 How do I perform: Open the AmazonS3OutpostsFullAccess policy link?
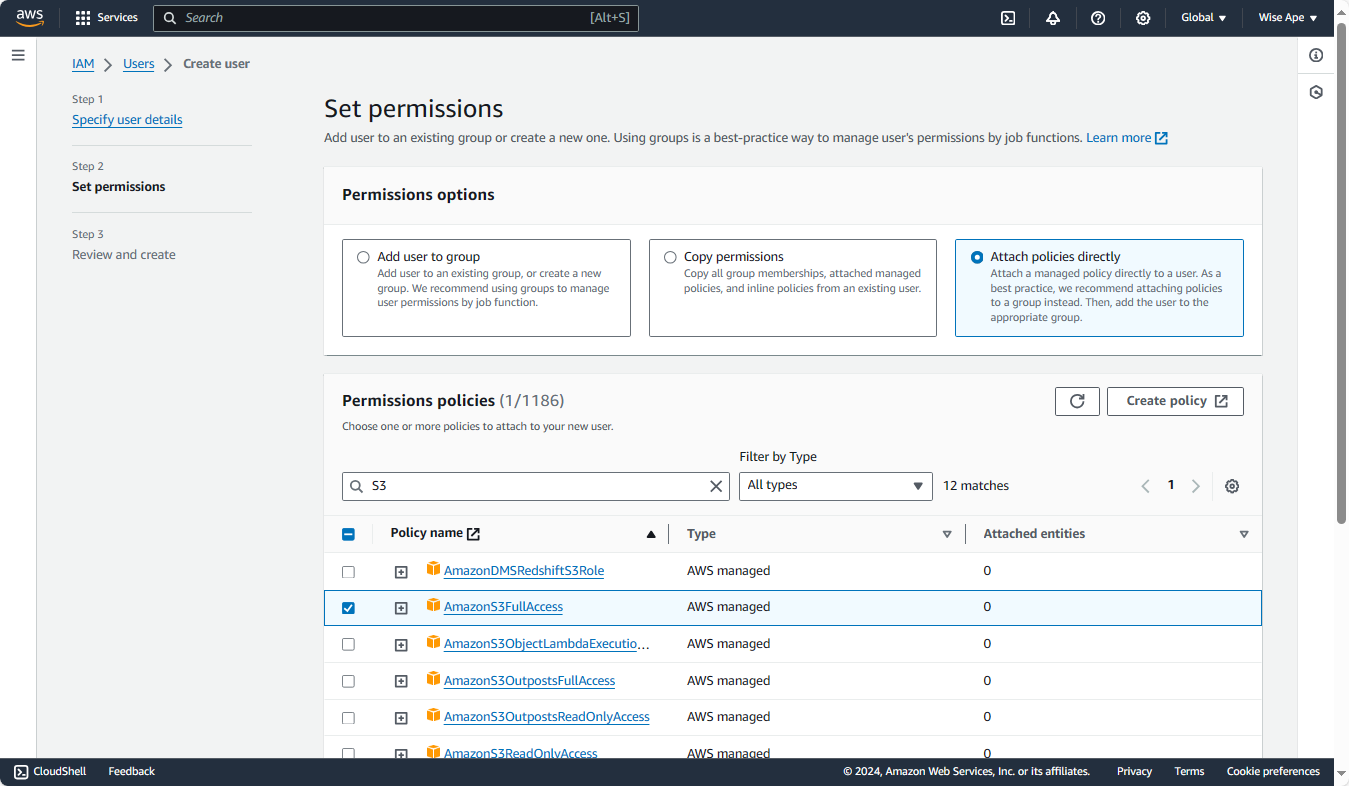tap(529, 681)
